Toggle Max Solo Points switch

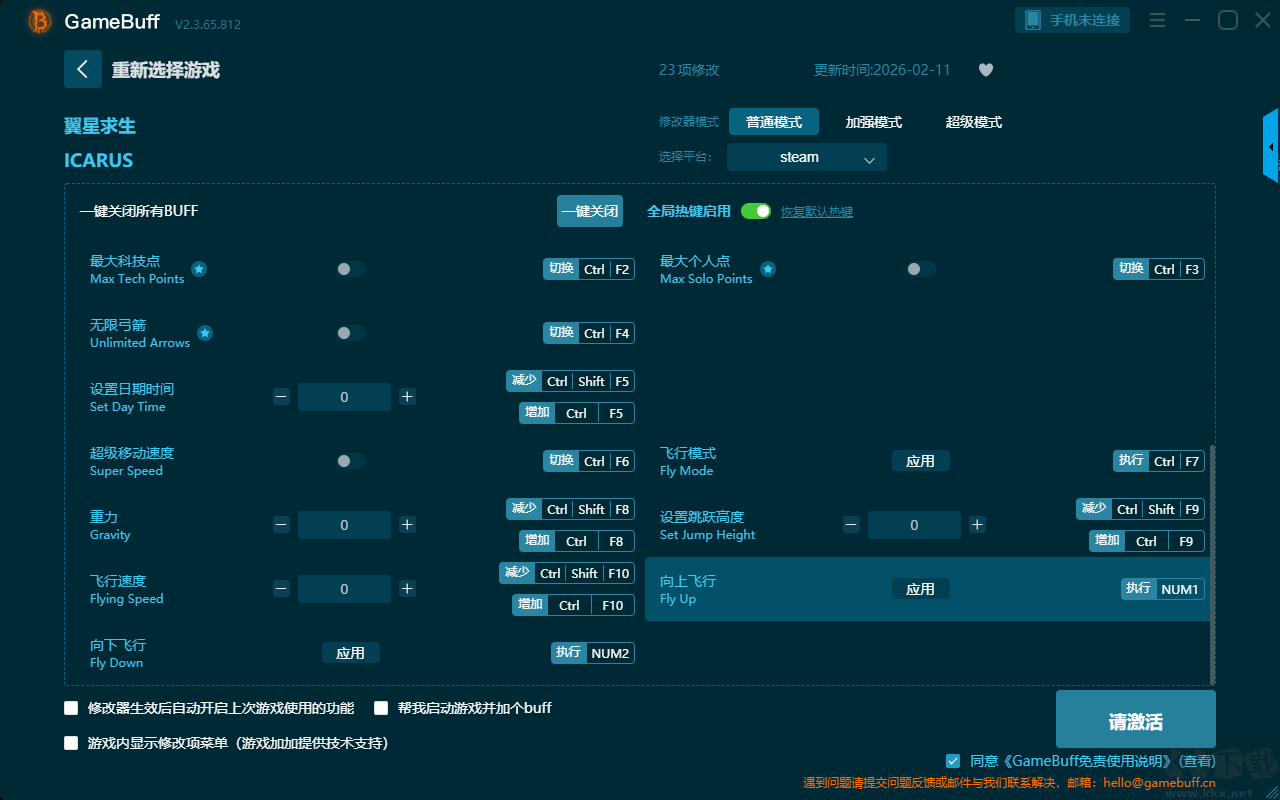pyautogui.click(x=921, y=269)
